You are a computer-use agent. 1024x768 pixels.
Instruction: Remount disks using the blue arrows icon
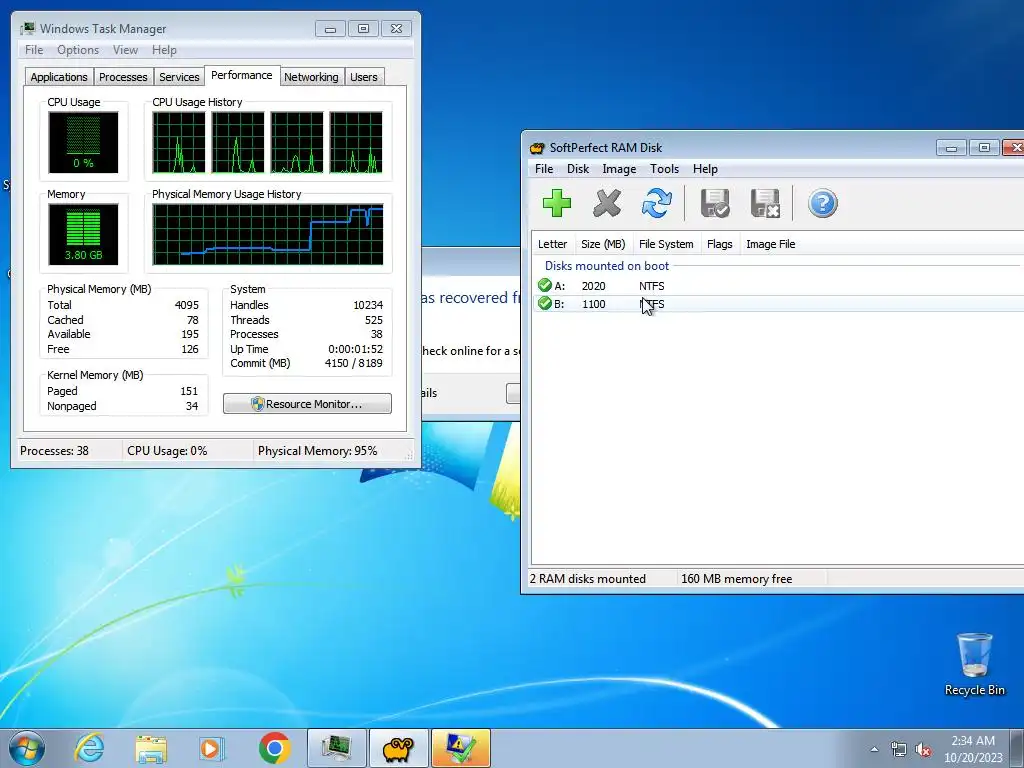coord(656,203)
